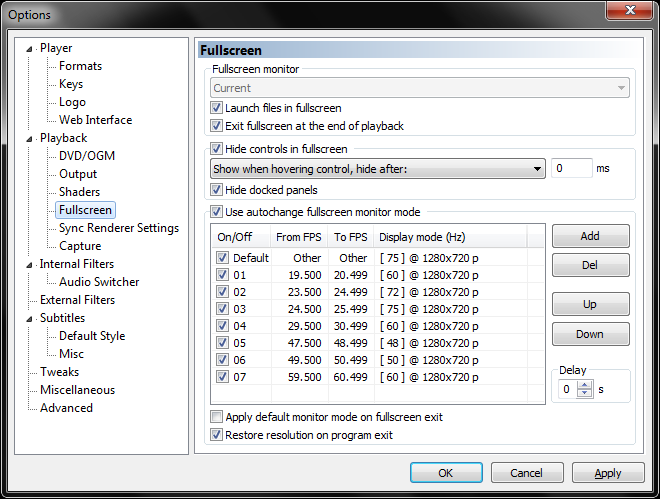
Task: Disable Exit fullscreen at end of playback
Action: coord(216,126)
